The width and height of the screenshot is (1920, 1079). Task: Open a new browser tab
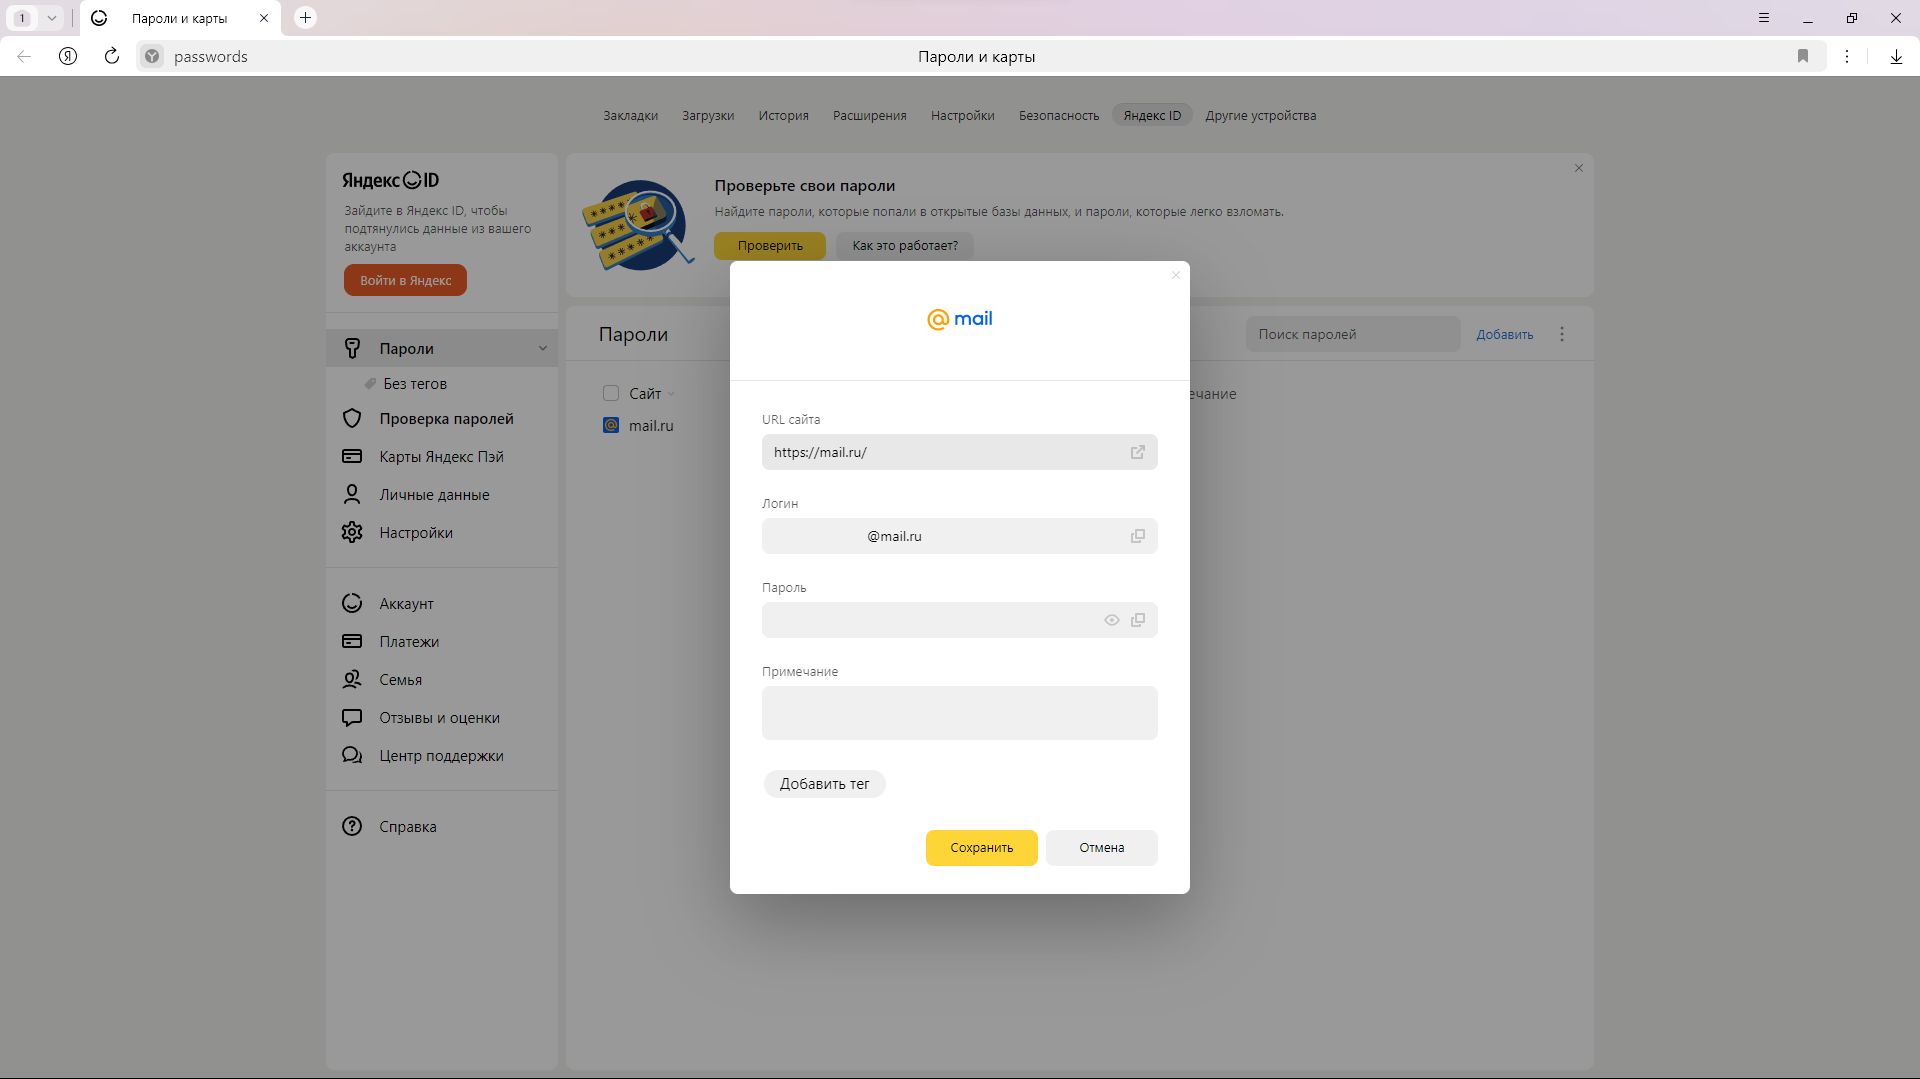(306, 18)
